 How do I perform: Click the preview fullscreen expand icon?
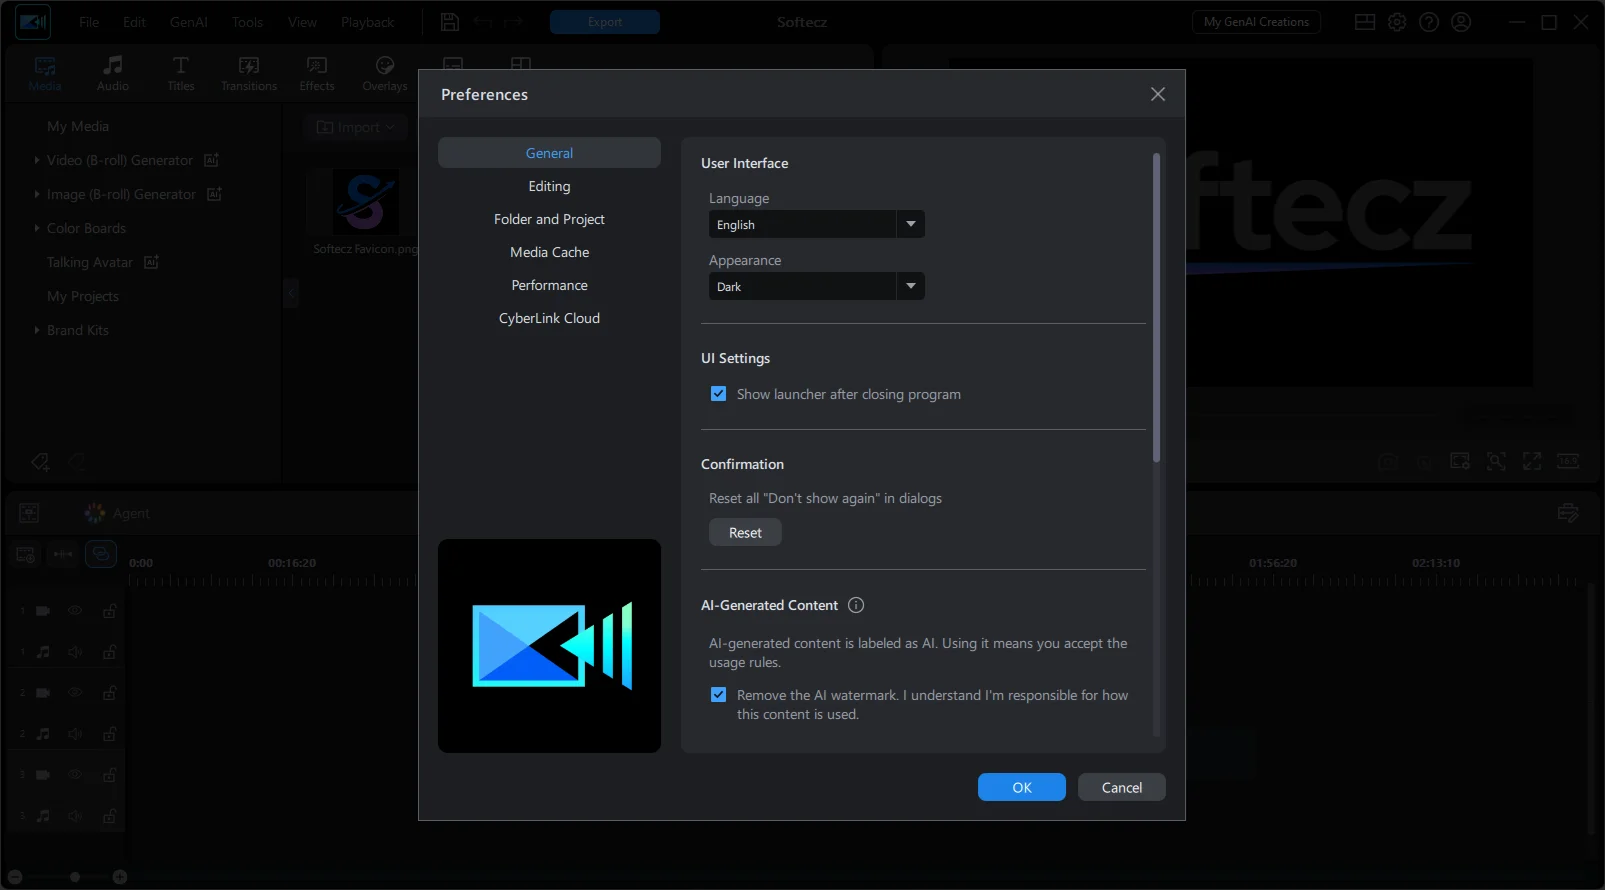tap(1532, 461)
